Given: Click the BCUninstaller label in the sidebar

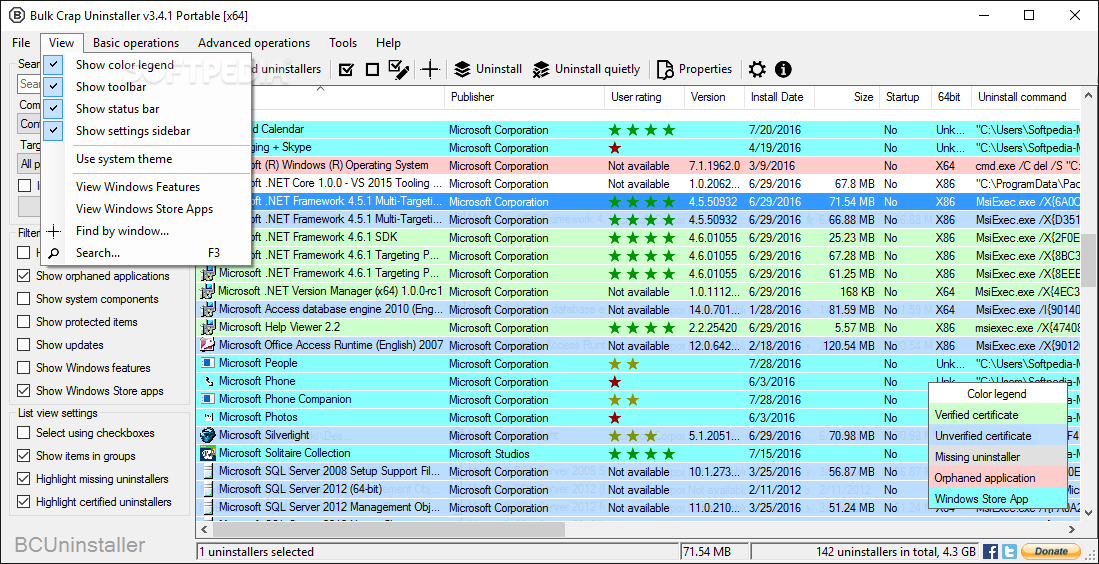Looking at the screenshot, I should (x=80, y=544).
